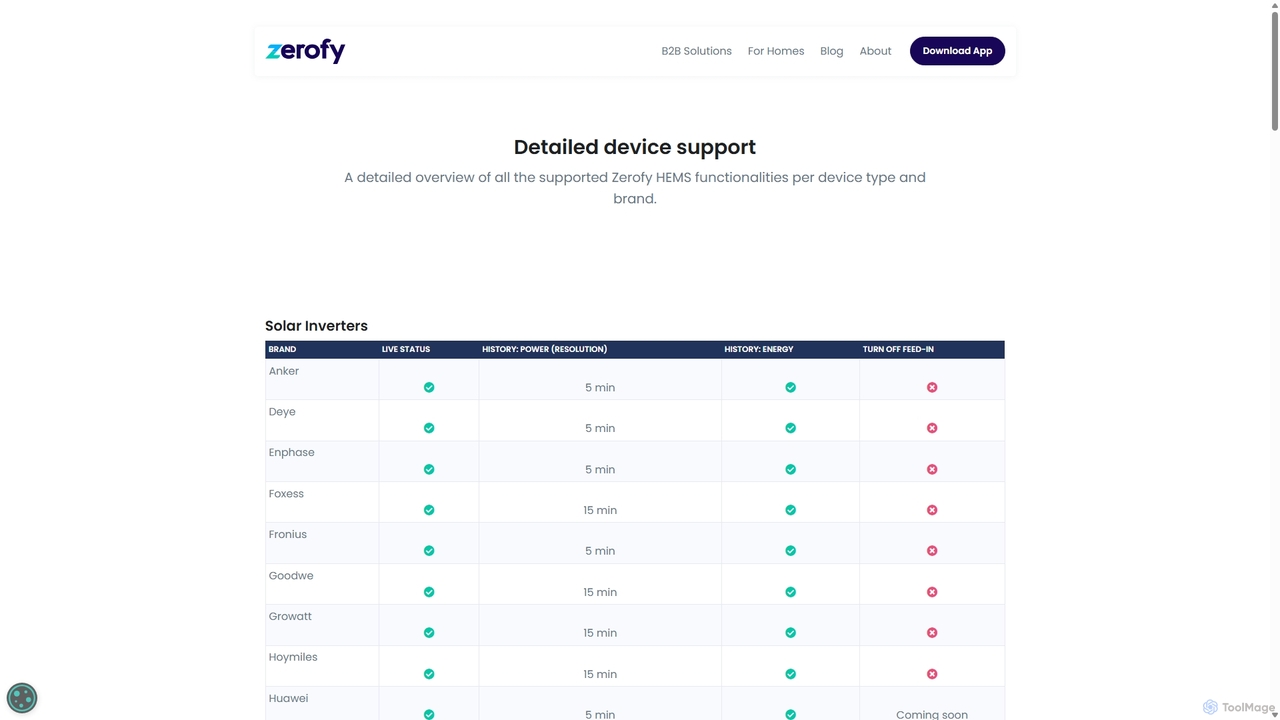This screenshot has width=1280, height=720.
Task: Click the Detailed device support heading
Action: tap(635, 147)
